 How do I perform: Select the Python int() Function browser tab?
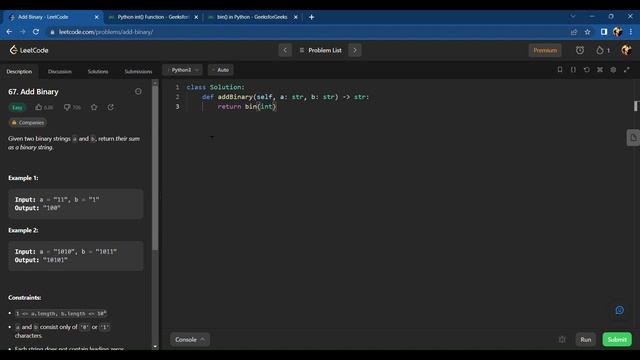click(152, 17)
